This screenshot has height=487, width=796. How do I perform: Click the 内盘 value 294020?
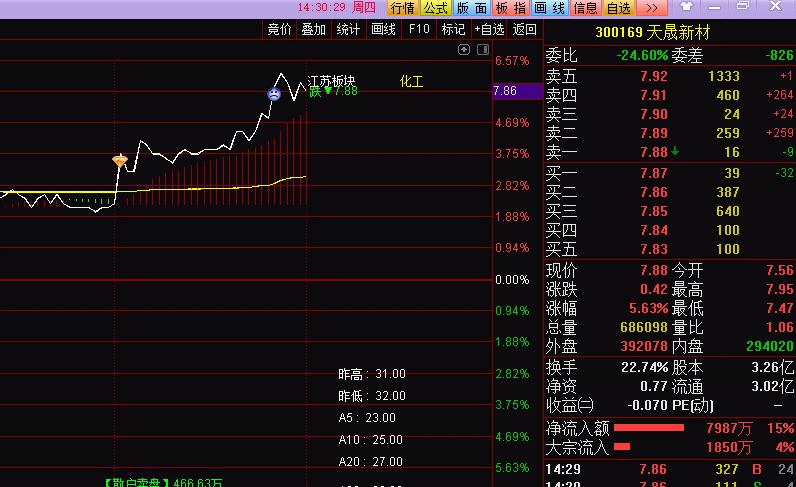pyautogui.click(x=770, y=346)
